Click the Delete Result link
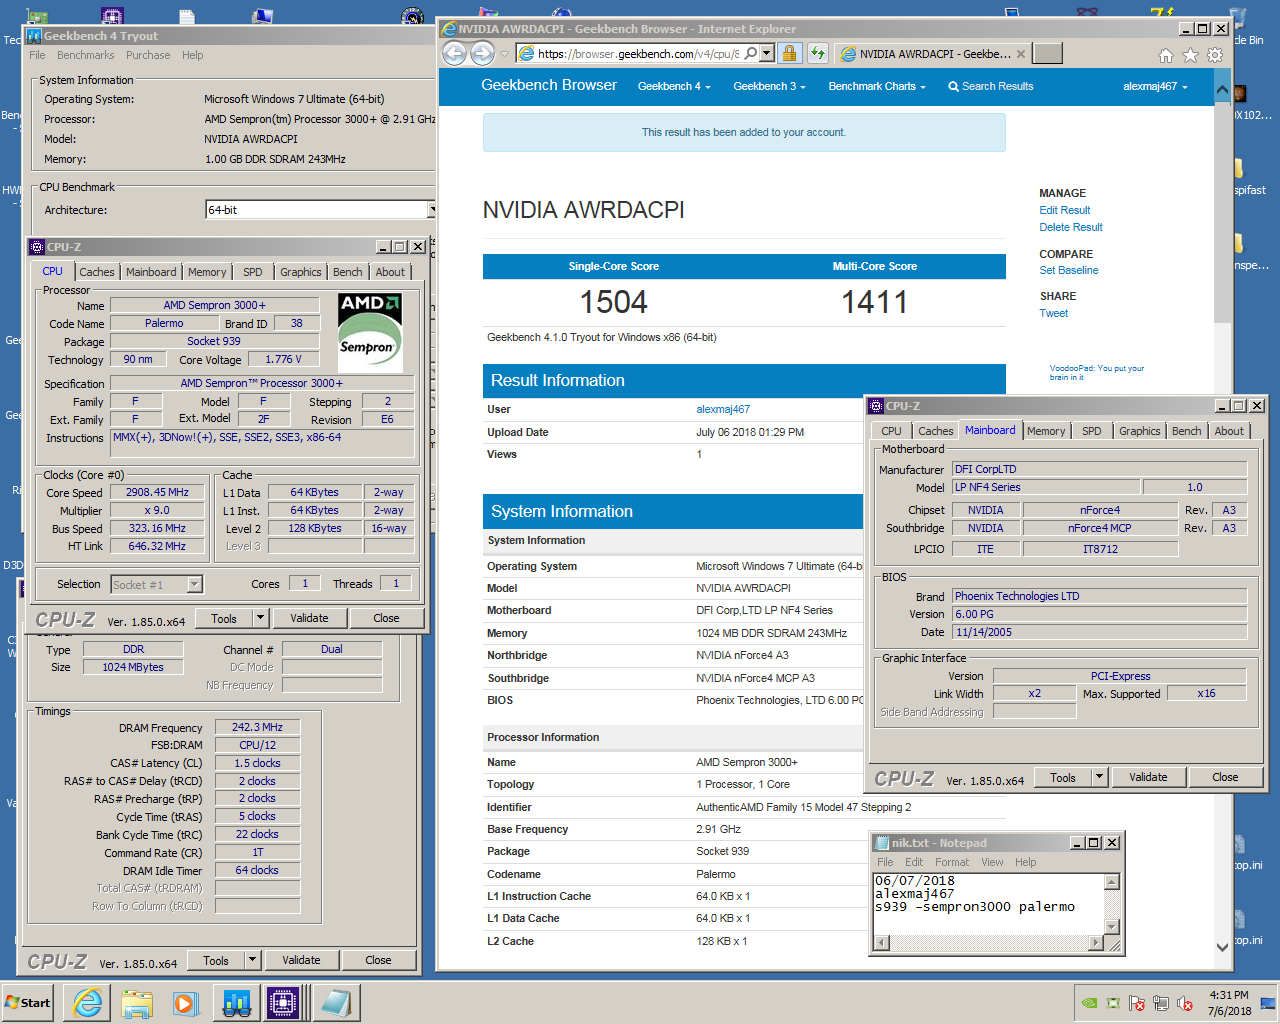The height and width of the screenshot is (1024, 1280). 1071,227
